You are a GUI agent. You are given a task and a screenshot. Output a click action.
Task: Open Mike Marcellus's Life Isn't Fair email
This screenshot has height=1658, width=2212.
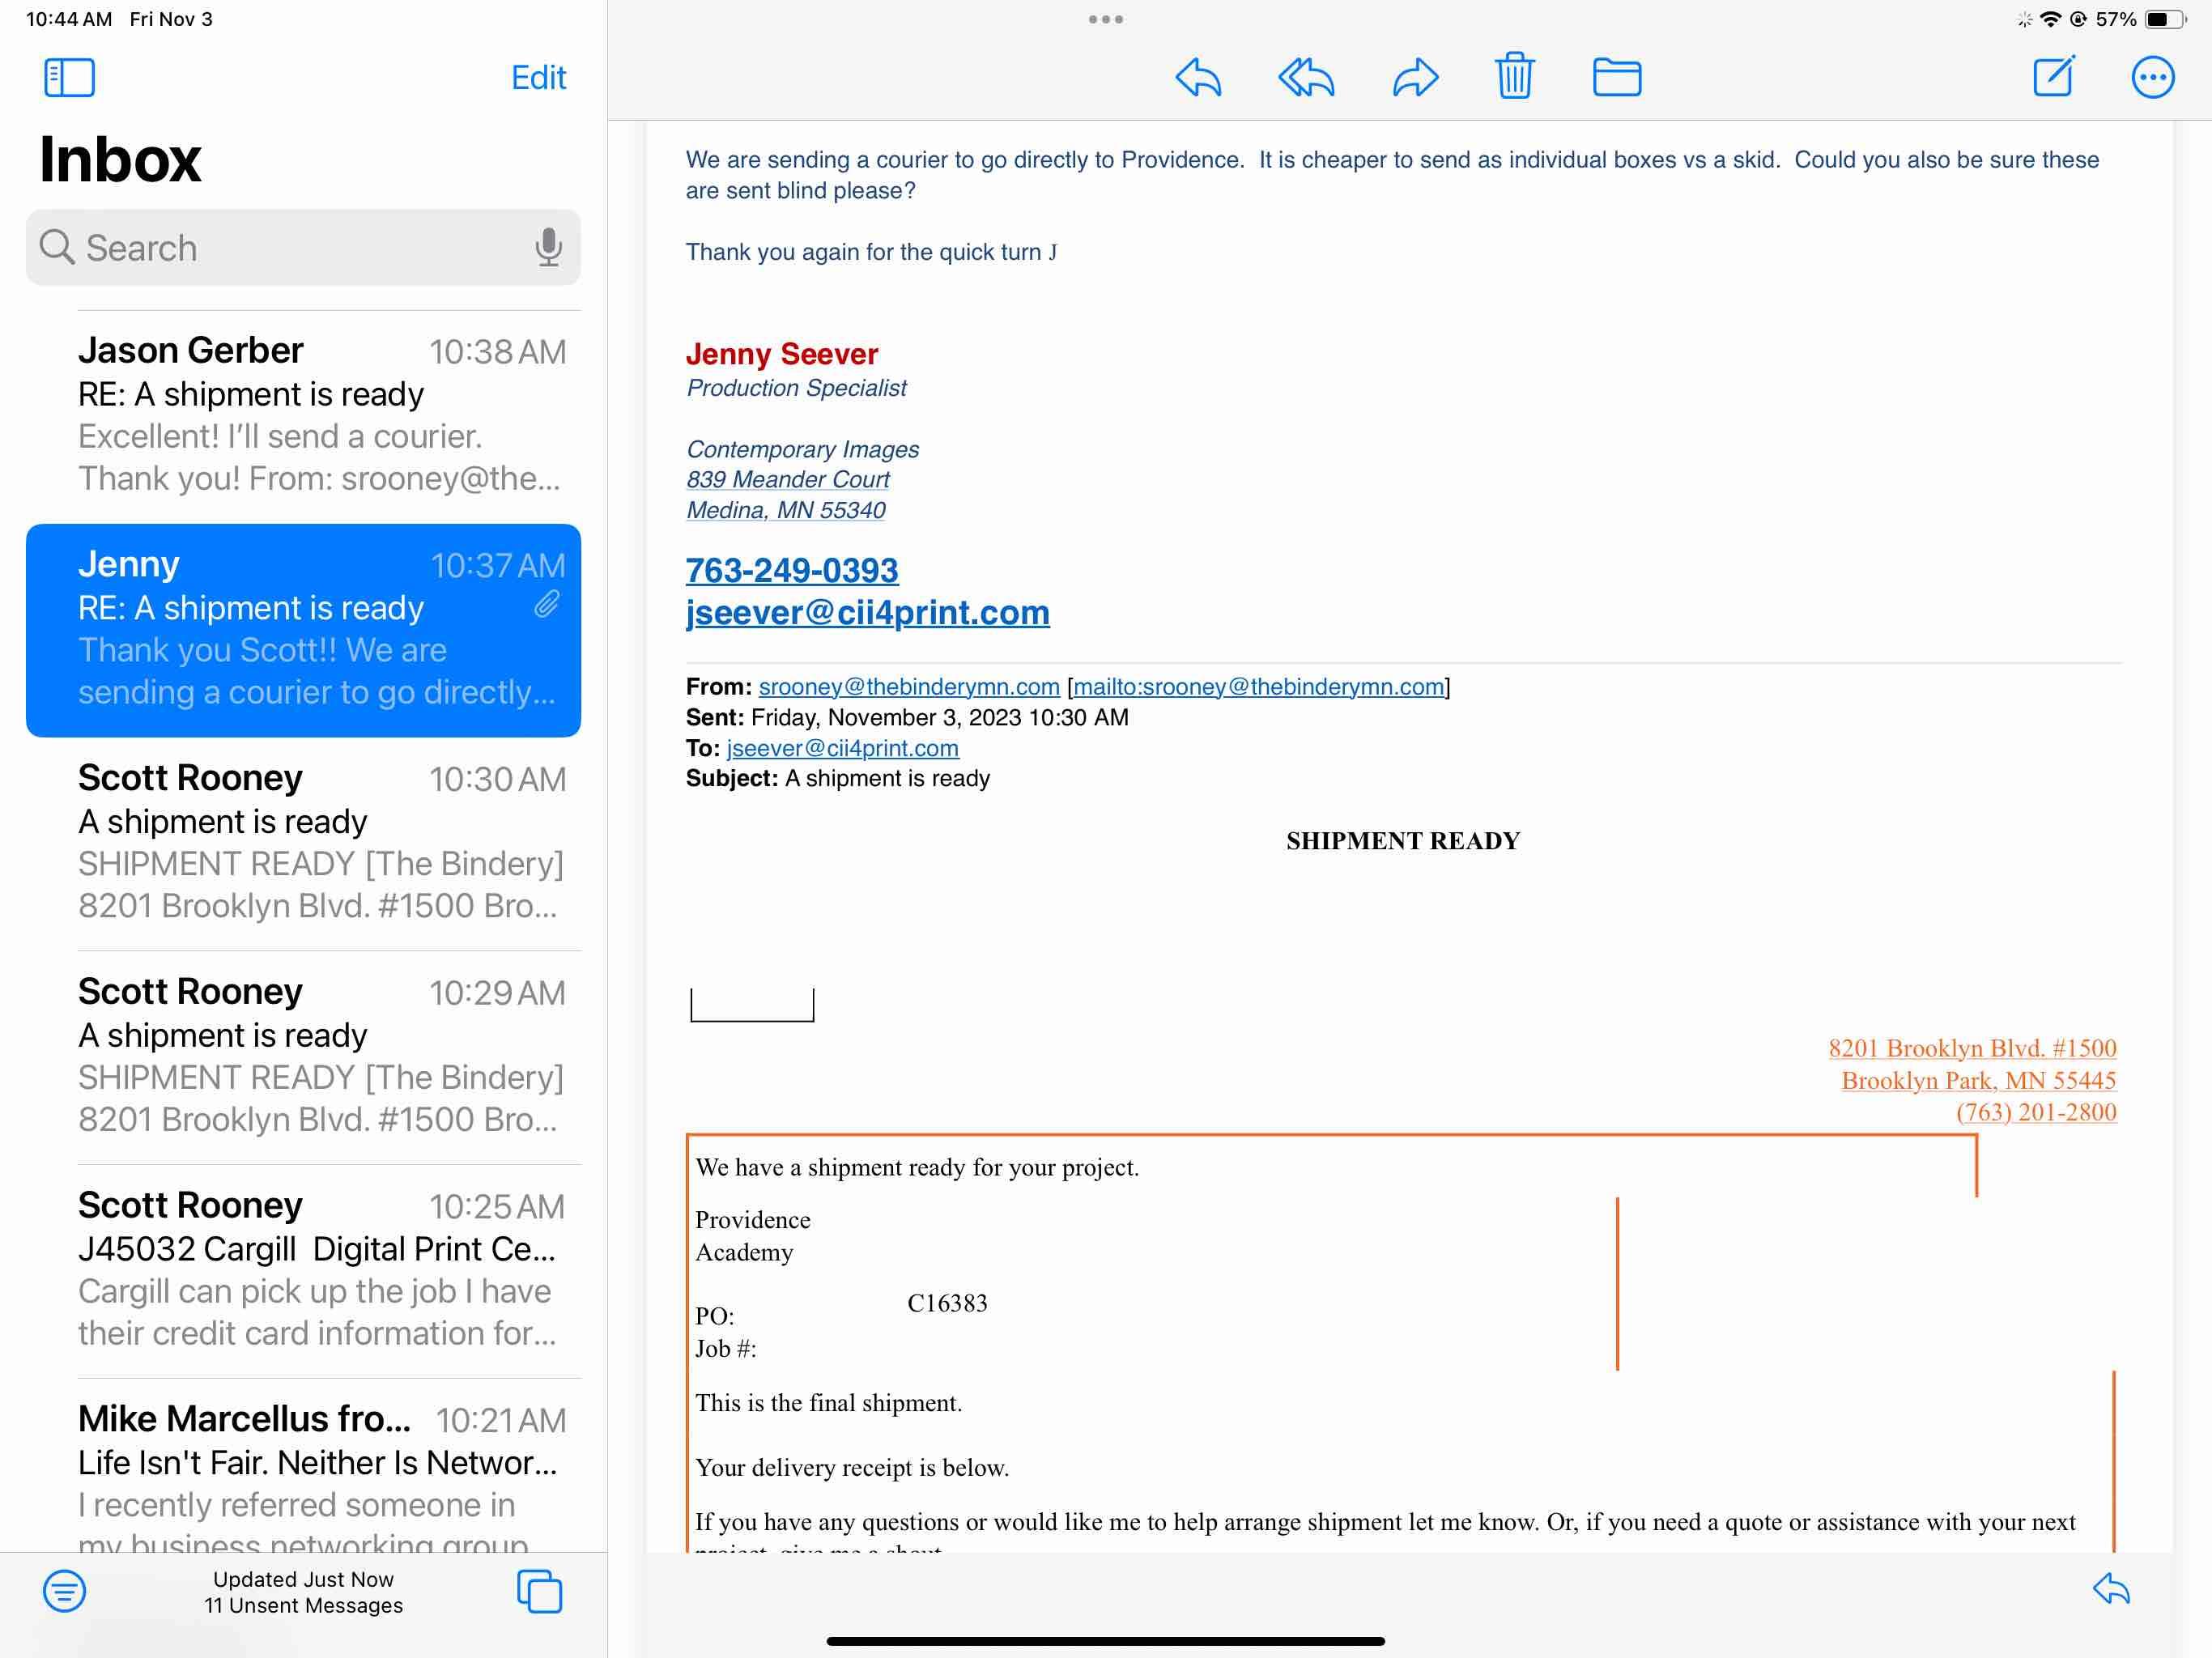click(320, 1470)
